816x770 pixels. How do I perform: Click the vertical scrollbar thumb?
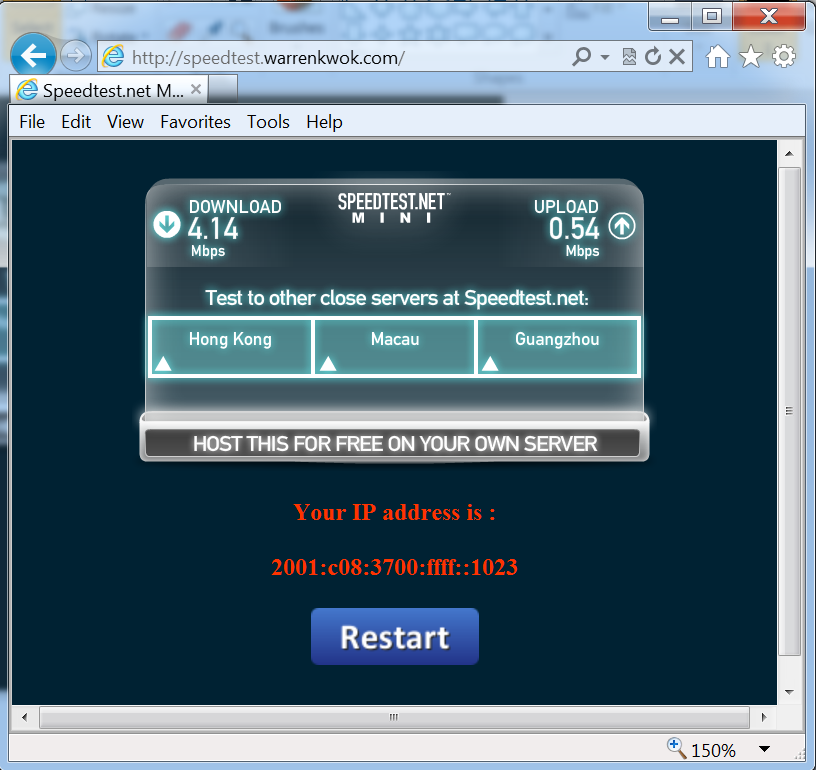tap(789, 411)
